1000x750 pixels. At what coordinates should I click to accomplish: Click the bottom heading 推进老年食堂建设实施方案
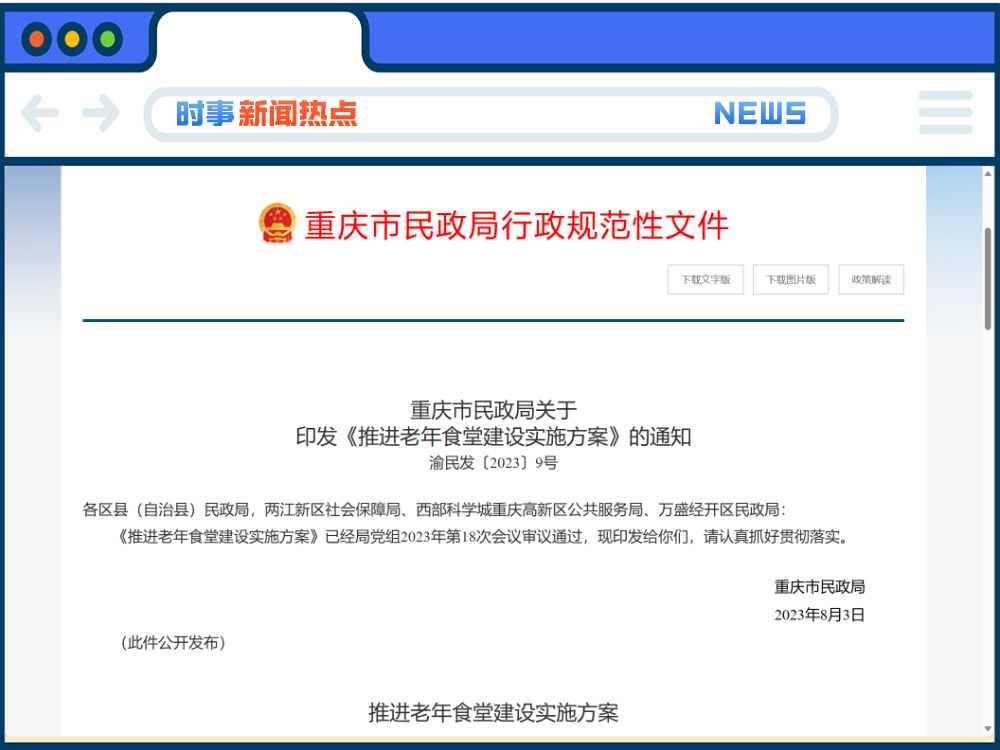494,712
